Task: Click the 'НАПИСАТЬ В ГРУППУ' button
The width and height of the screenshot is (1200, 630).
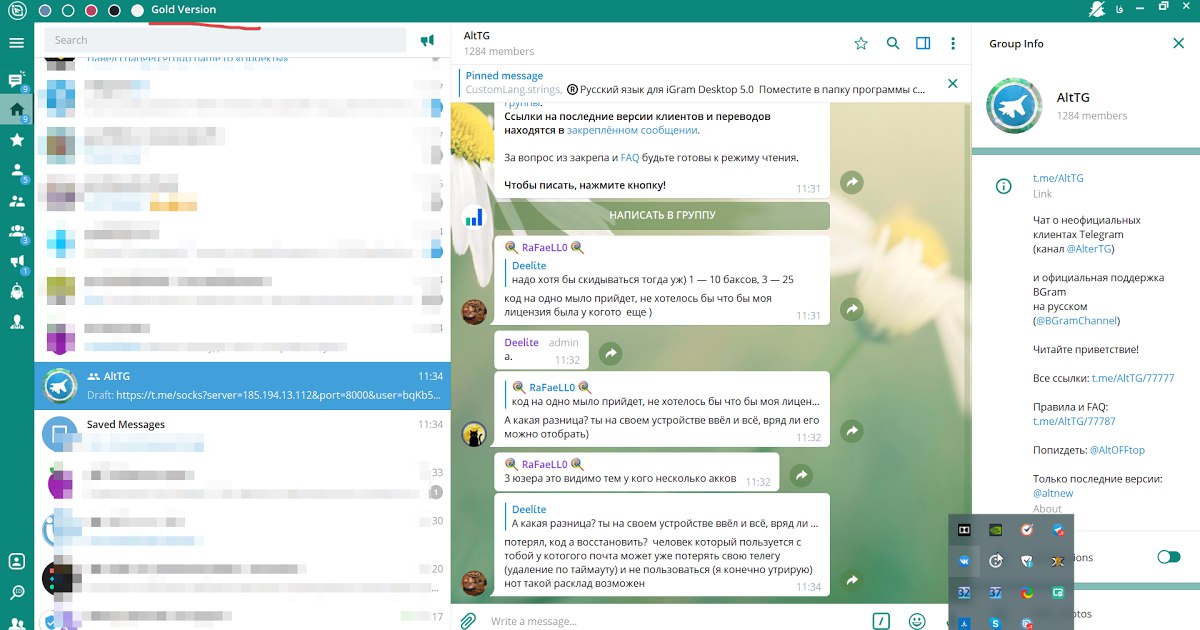Action: pyautogui.click(x=662, y=215)
